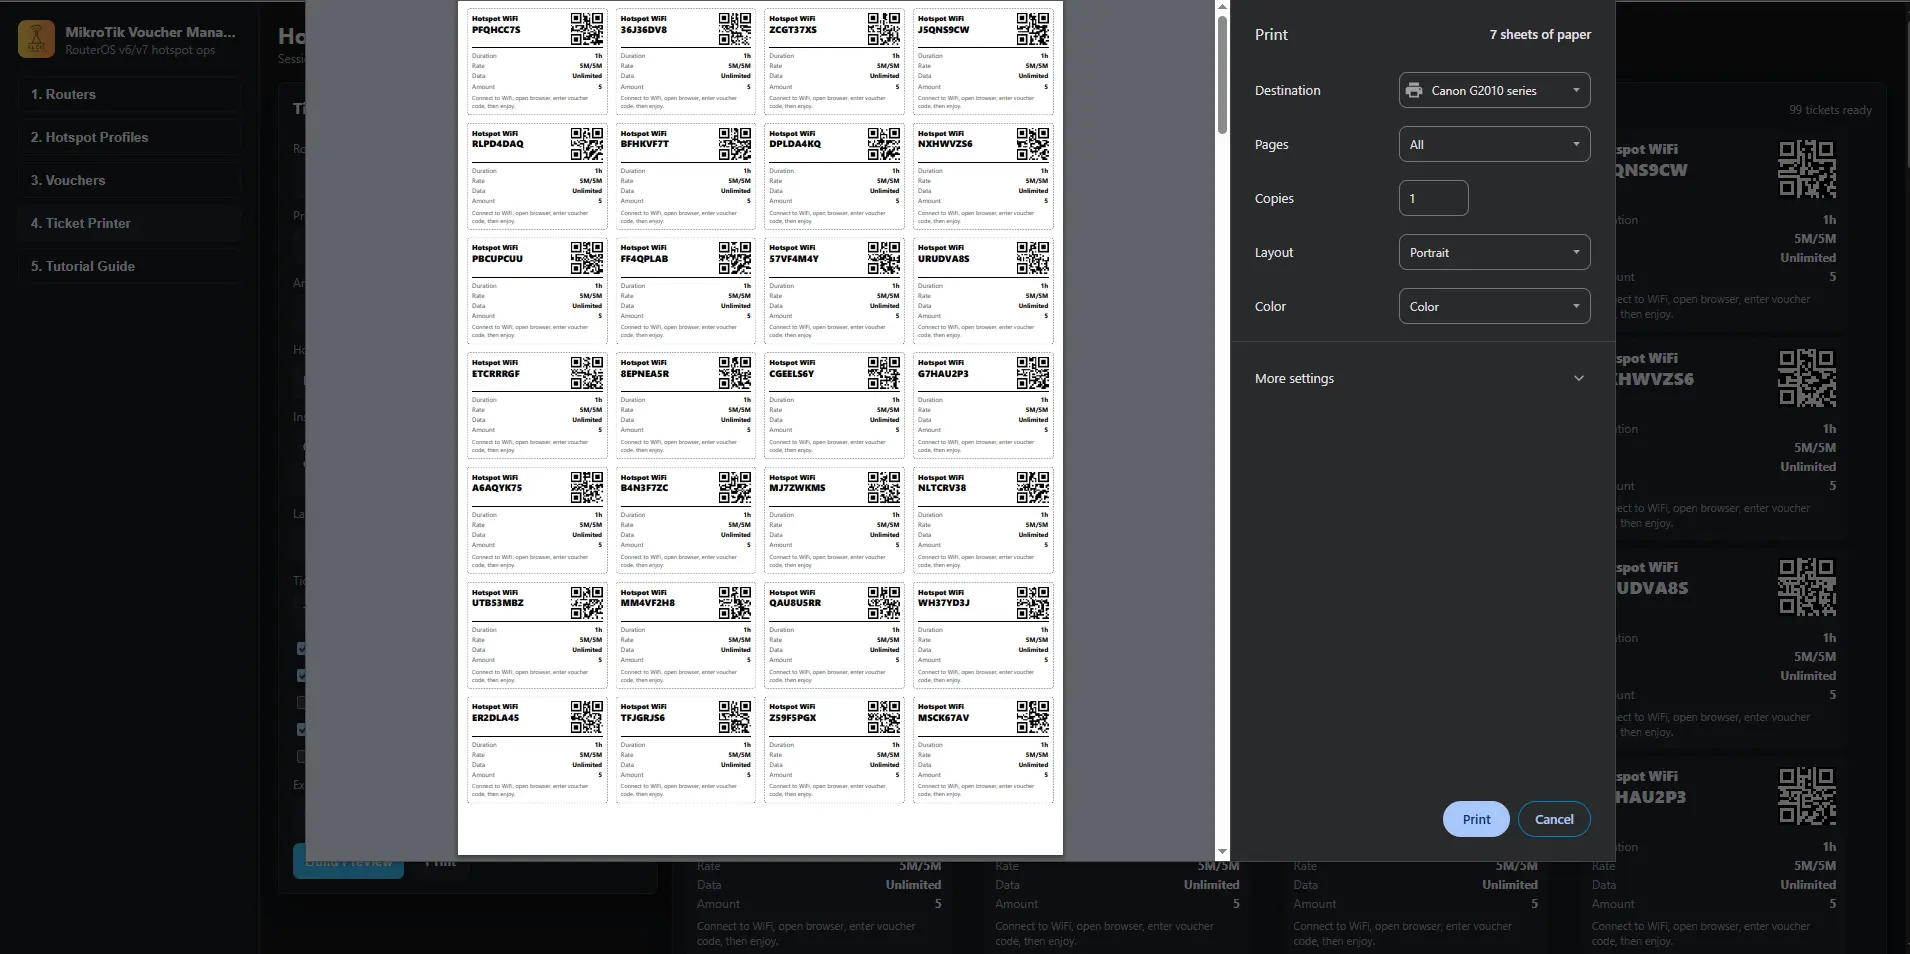Click ticket code J5QNS9CW in the preview

tap(943, 30)
